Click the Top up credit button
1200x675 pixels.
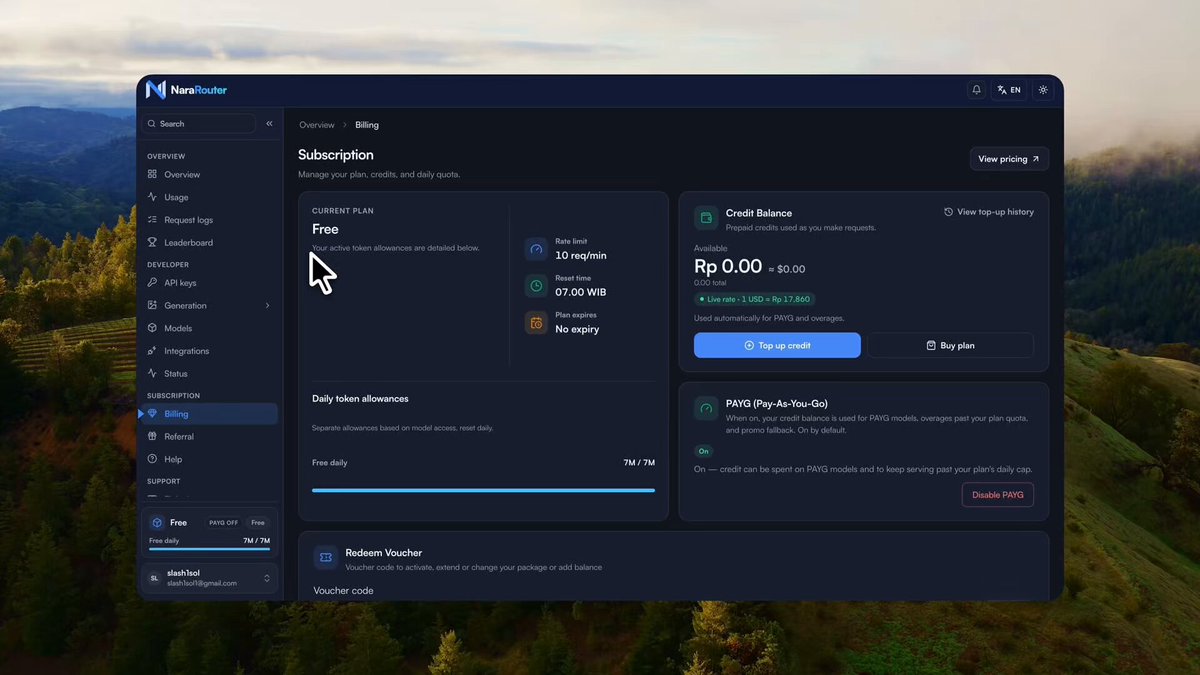click(x=777, y=345)
